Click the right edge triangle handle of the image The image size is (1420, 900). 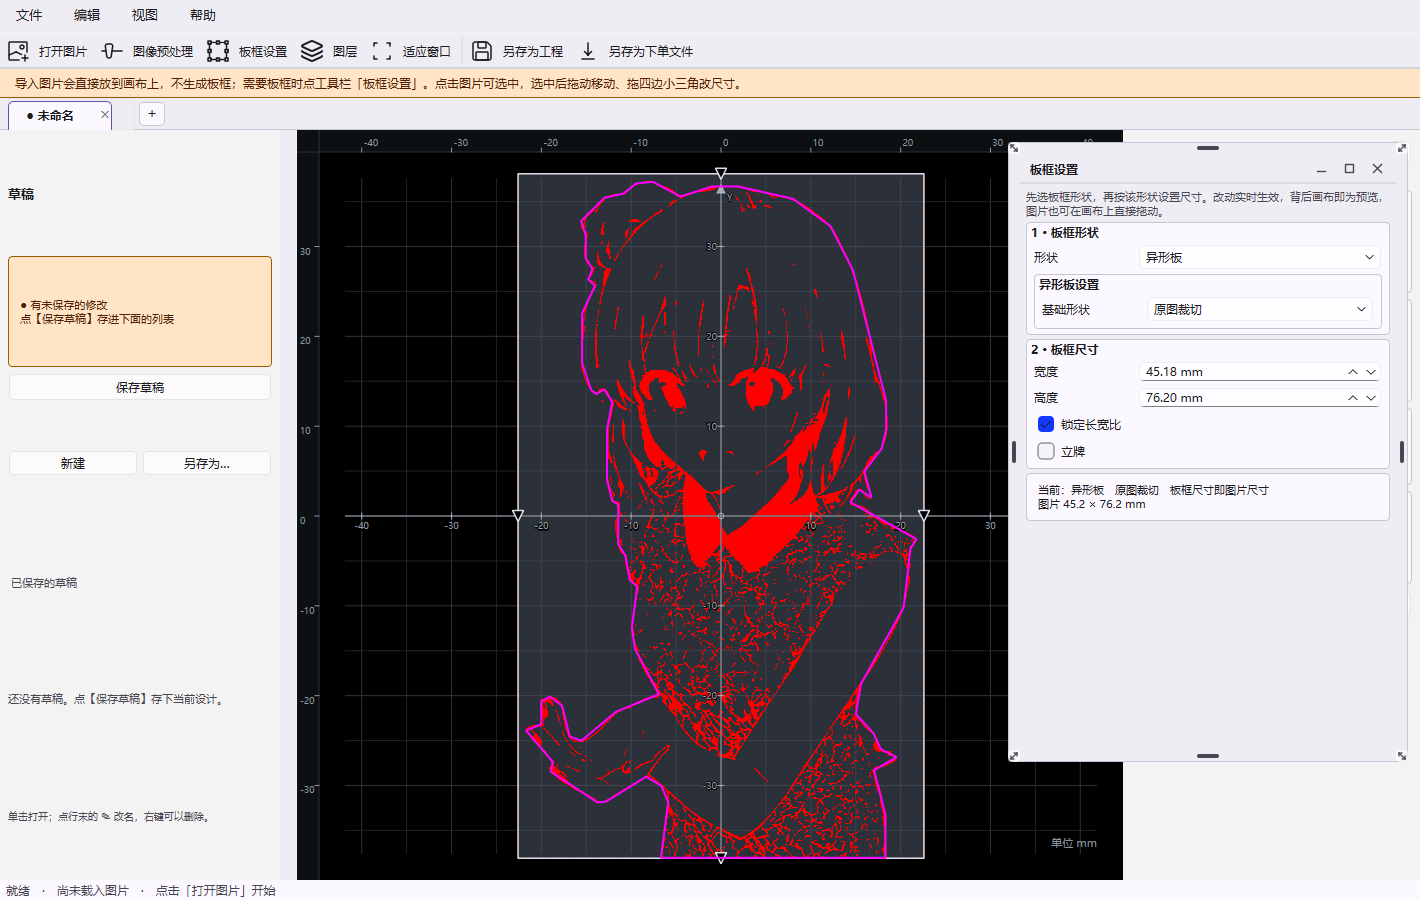(x=924, y=516)
